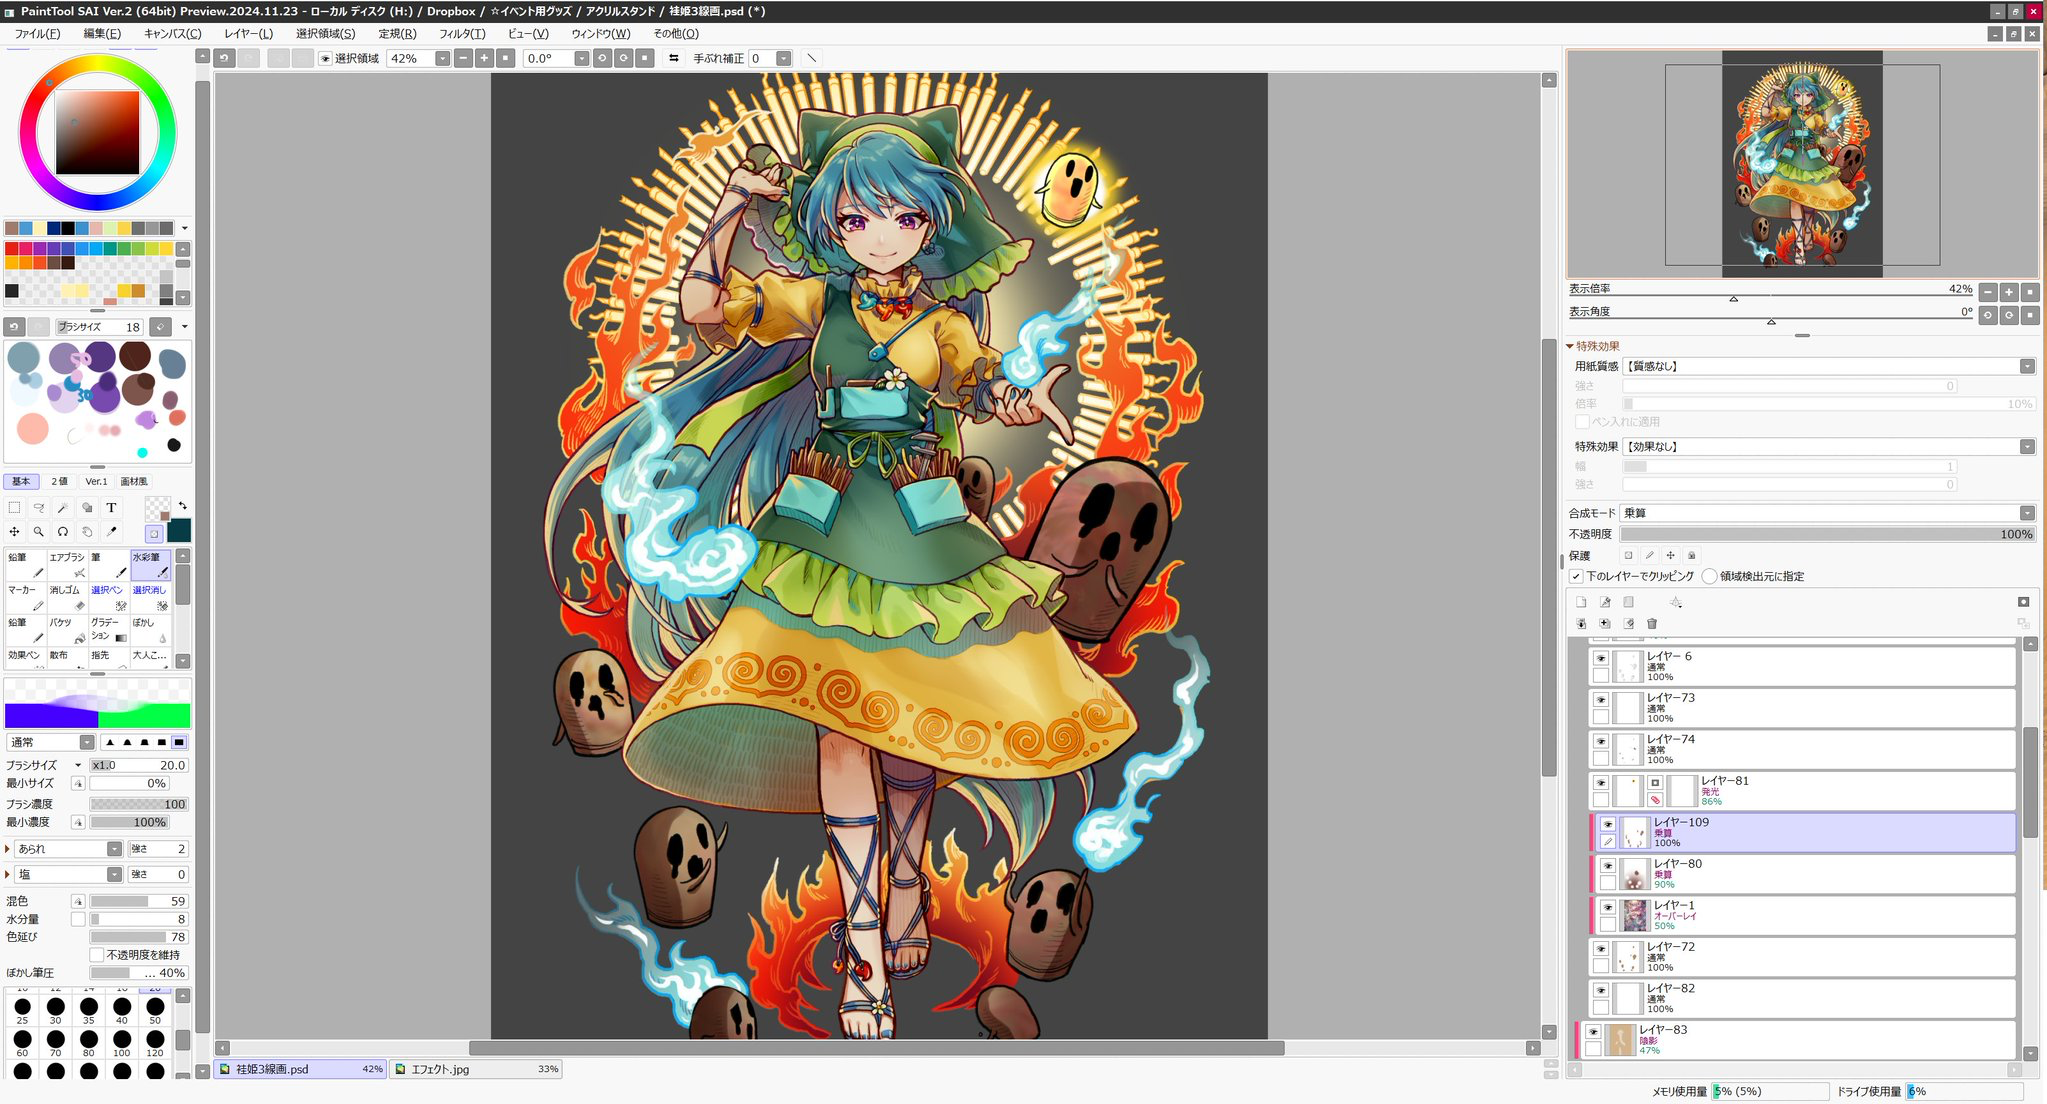This screenshot has width=2047, height=1104.
Task: Pick the eyedropper color tool
Action: click(x=111, y=532)
